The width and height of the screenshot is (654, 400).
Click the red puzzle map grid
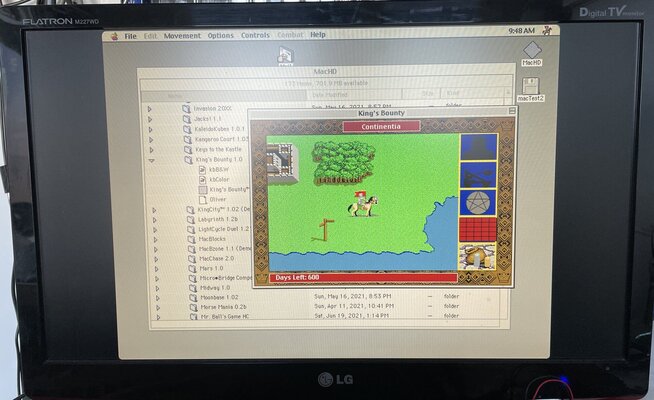(x=478, y=229)
